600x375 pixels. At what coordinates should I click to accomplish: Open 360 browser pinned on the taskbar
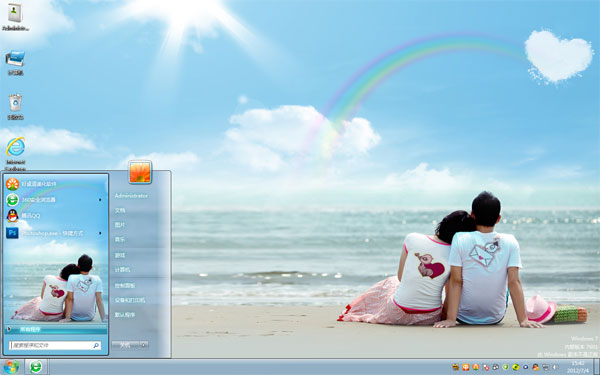tap(36, 367)
